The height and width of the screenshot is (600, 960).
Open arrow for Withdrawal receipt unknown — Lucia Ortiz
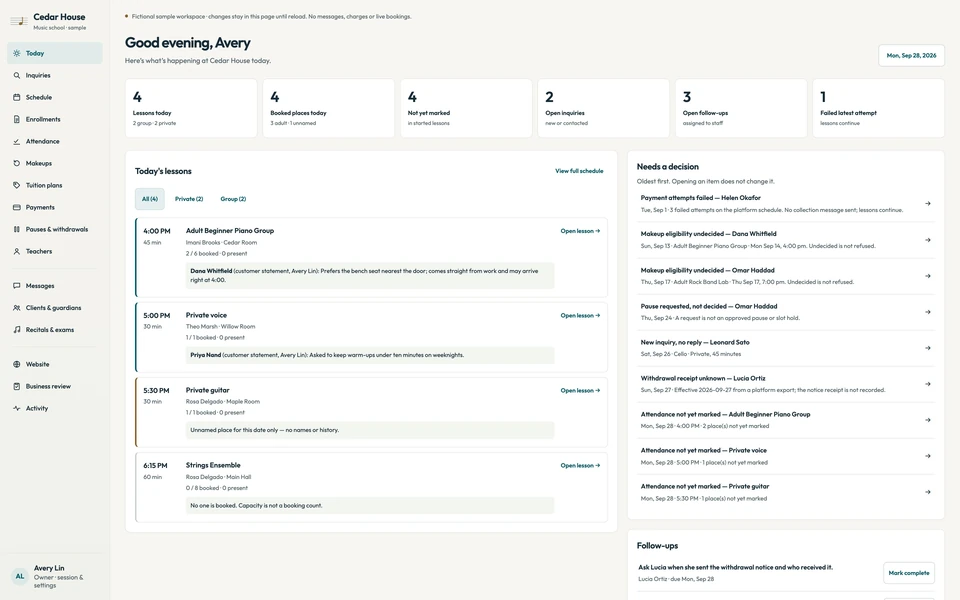928,384
